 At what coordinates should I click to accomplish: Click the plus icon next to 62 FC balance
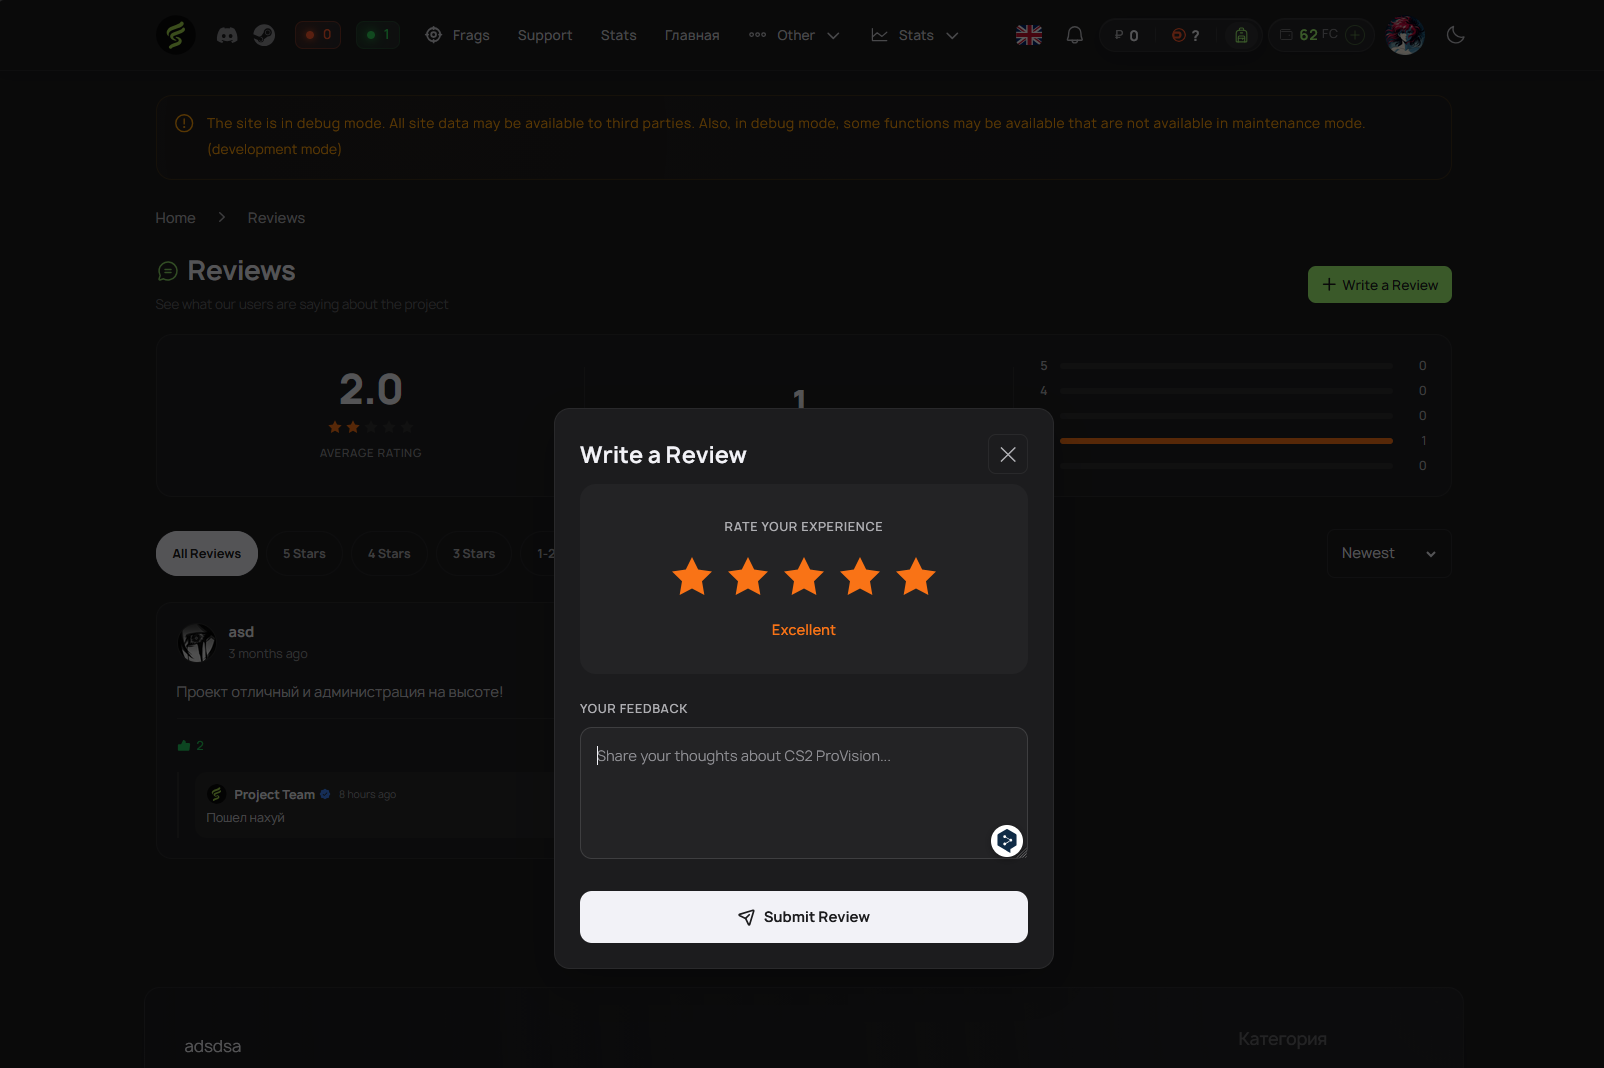(1356, 34)
